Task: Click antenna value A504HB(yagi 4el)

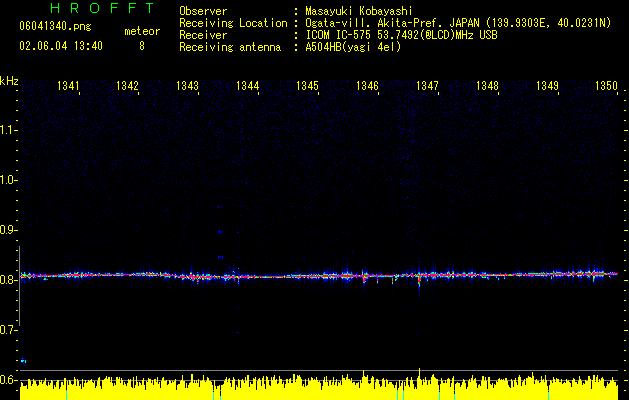Action: pos(353,47)
